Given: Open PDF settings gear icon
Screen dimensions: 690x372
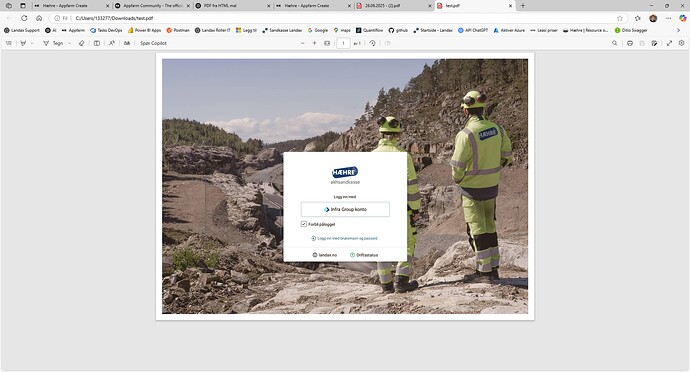Looking at the screenshot, I should 682,43.
